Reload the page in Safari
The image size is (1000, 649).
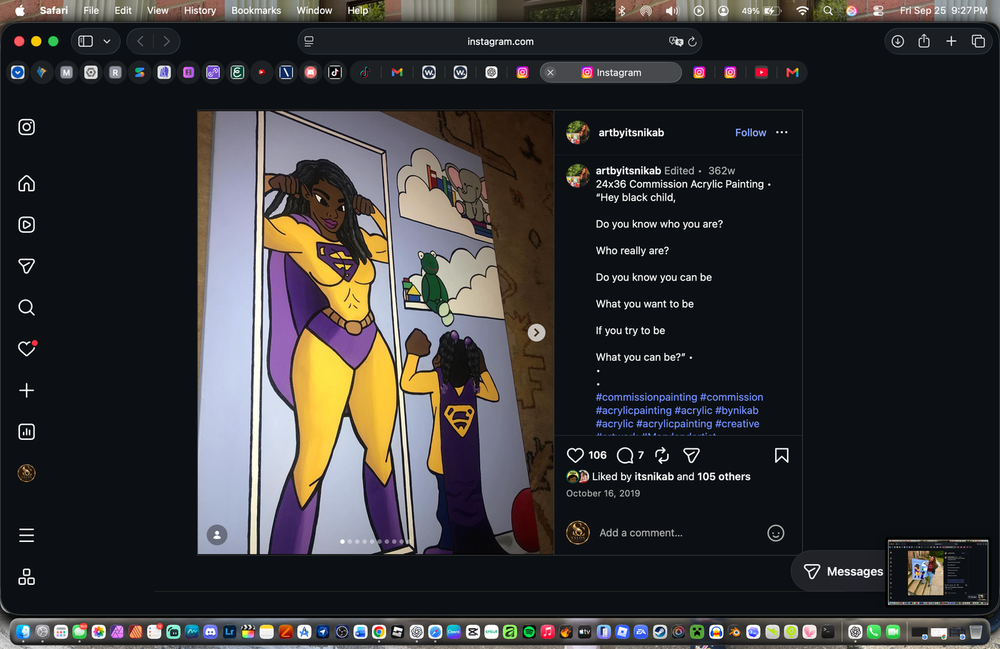(x=692, y=41)
